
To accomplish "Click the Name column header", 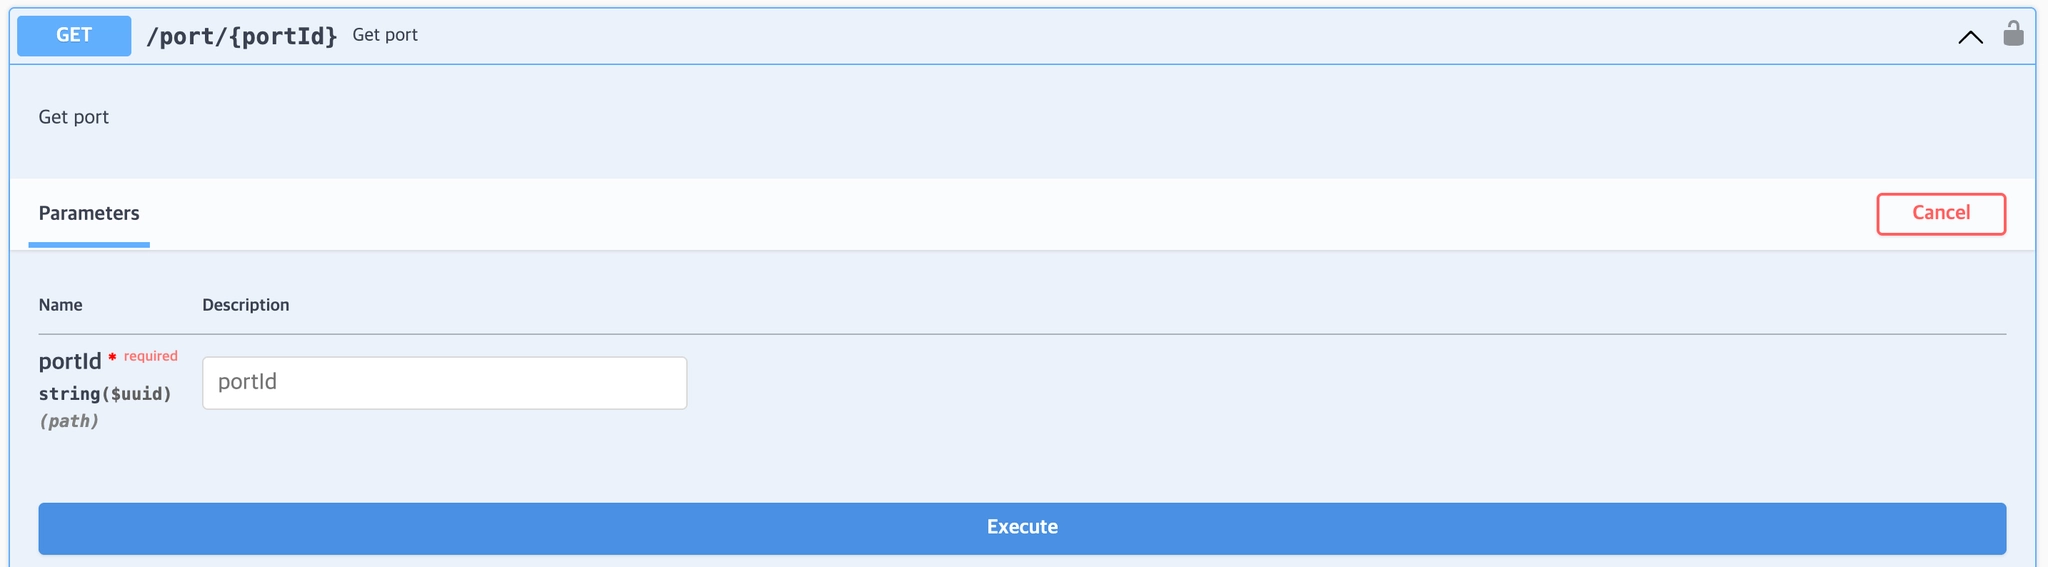I will (60, 305).
